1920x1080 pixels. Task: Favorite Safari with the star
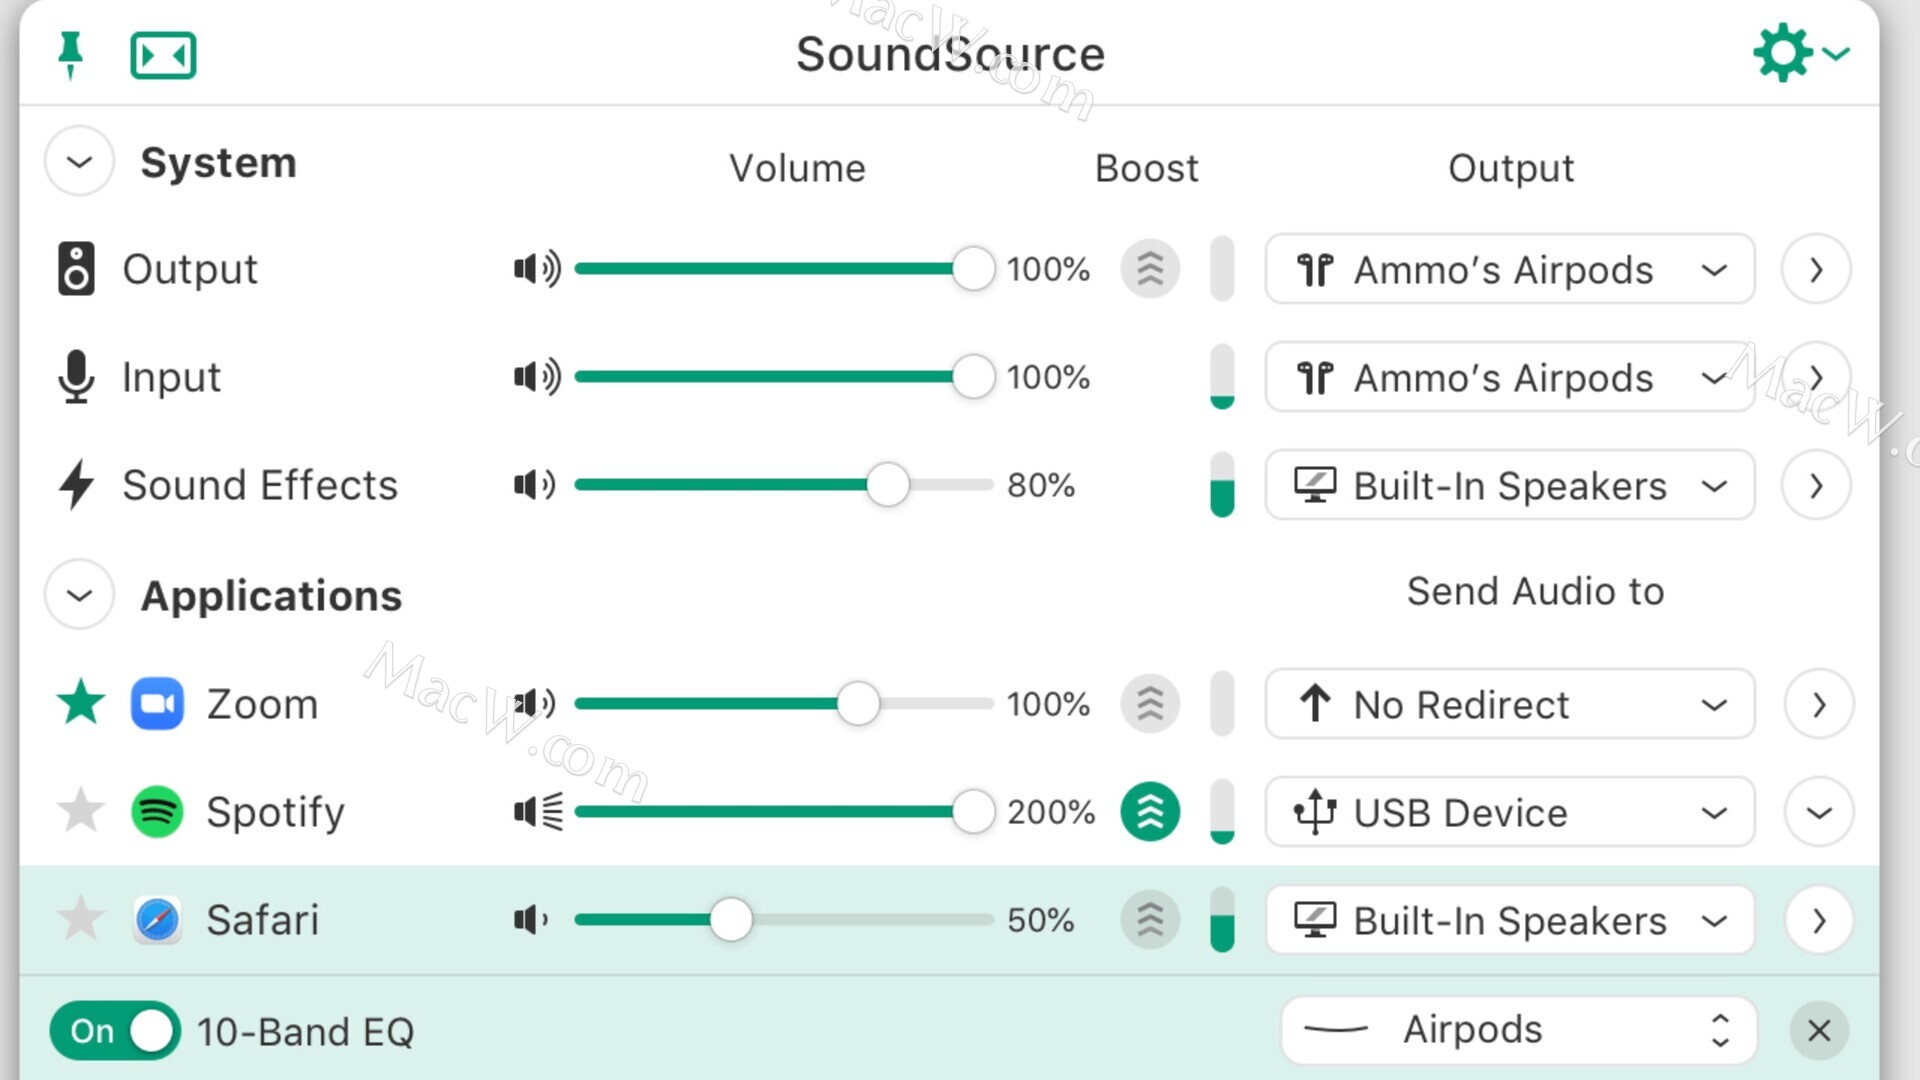pos(81,918)
